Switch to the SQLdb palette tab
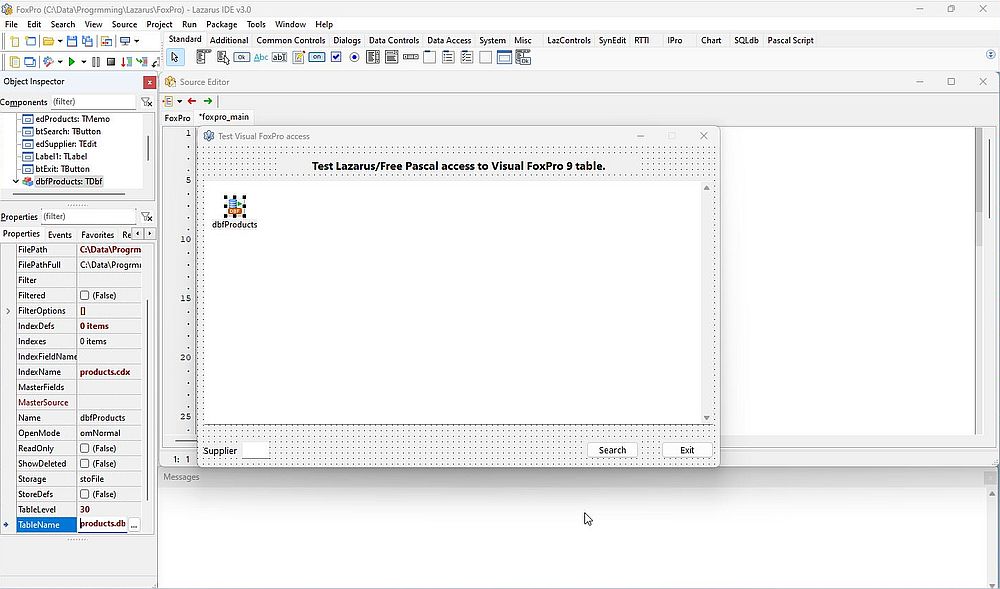The height and width of the screenshot is (589, 1000). click(746, 40)
